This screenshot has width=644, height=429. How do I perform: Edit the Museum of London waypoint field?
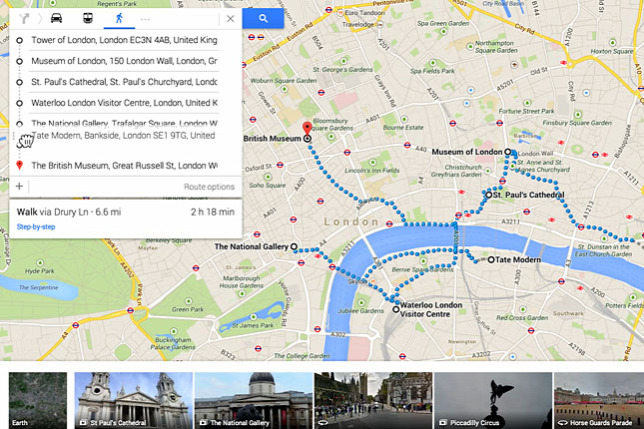[124, 61]
